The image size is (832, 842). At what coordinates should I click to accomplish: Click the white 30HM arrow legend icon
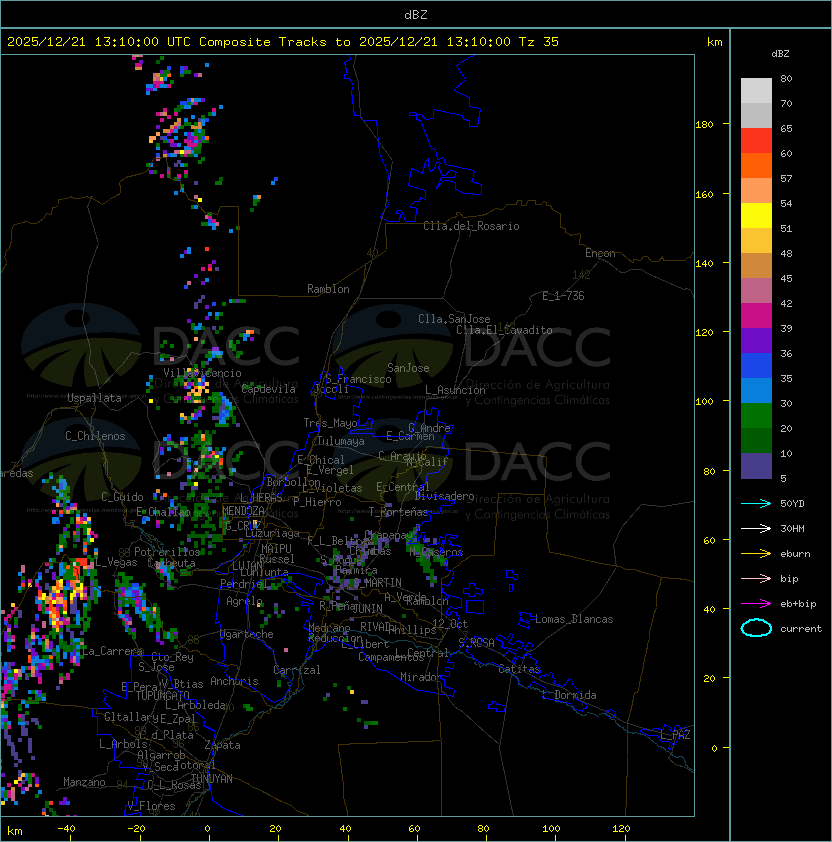pyautogui.click(x=756, y=528)
